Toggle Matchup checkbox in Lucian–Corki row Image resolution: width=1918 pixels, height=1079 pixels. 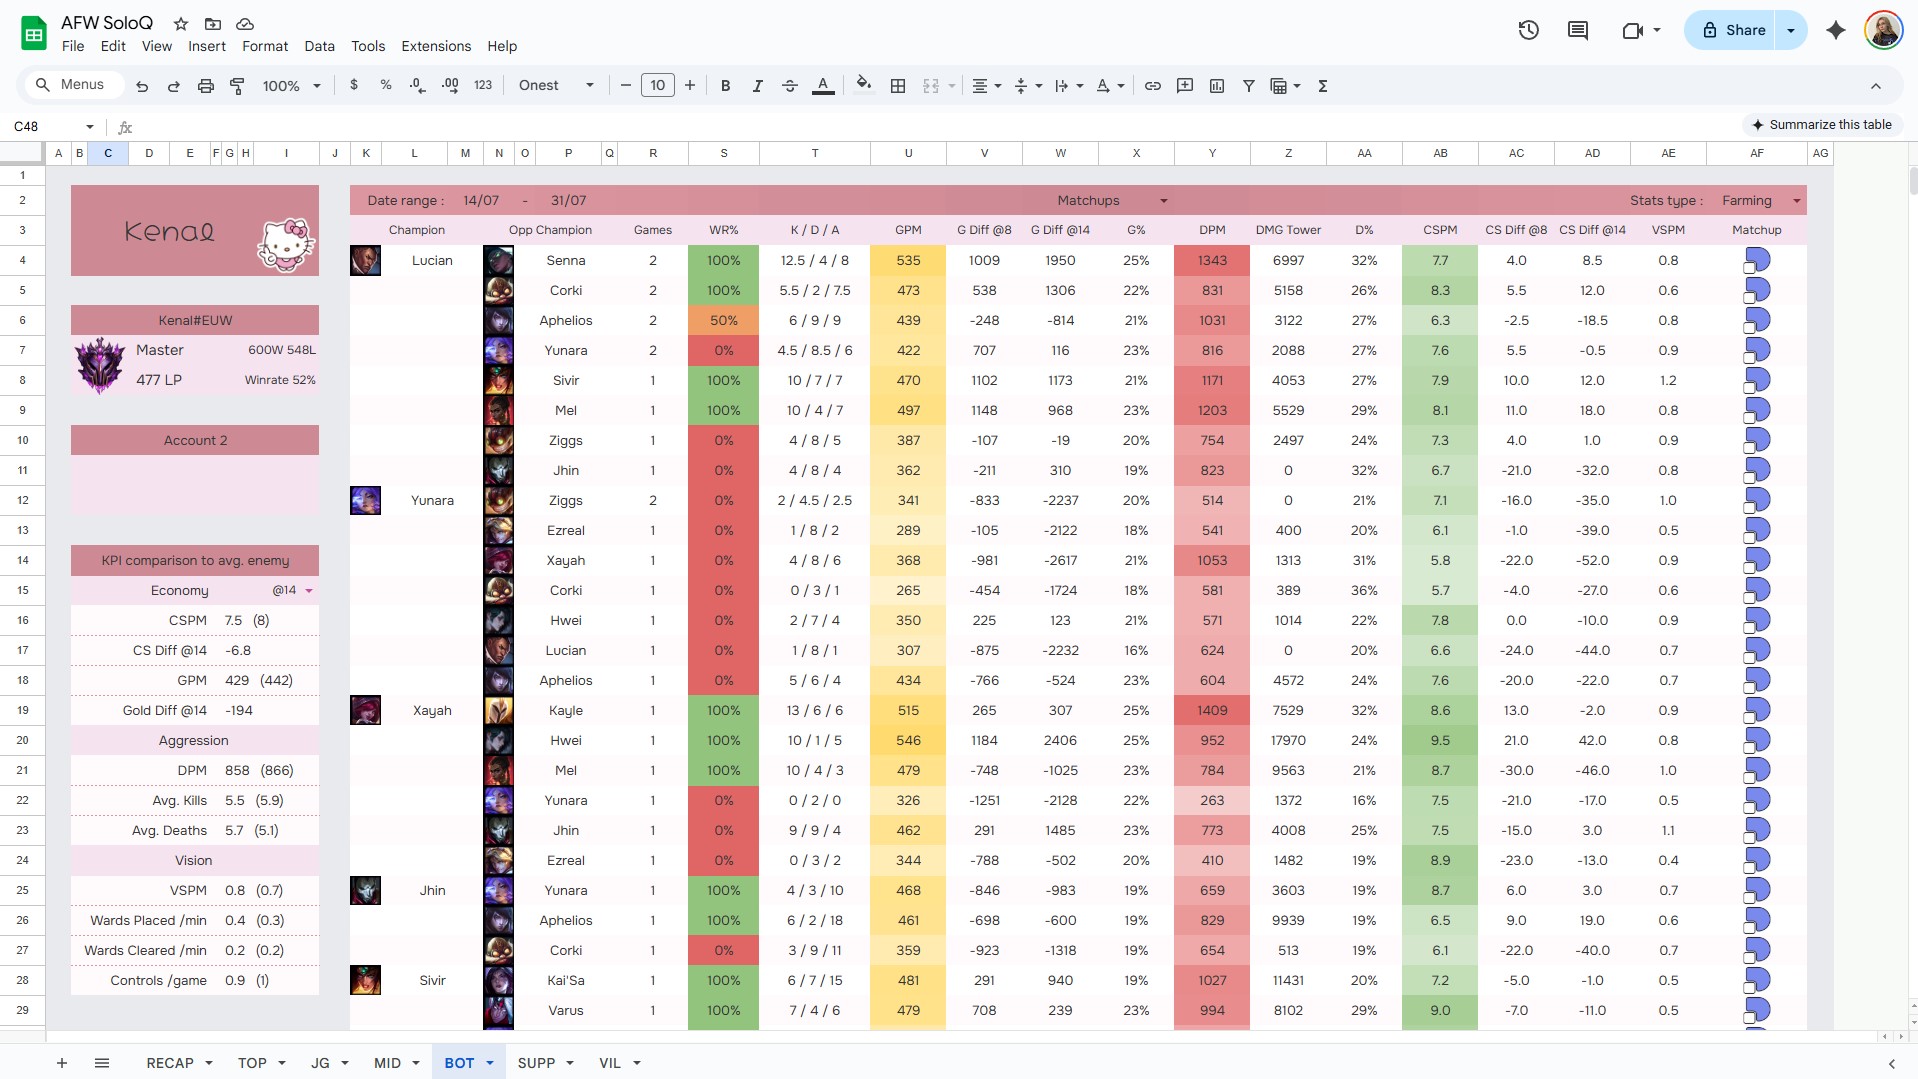(x=1750, y=298)
